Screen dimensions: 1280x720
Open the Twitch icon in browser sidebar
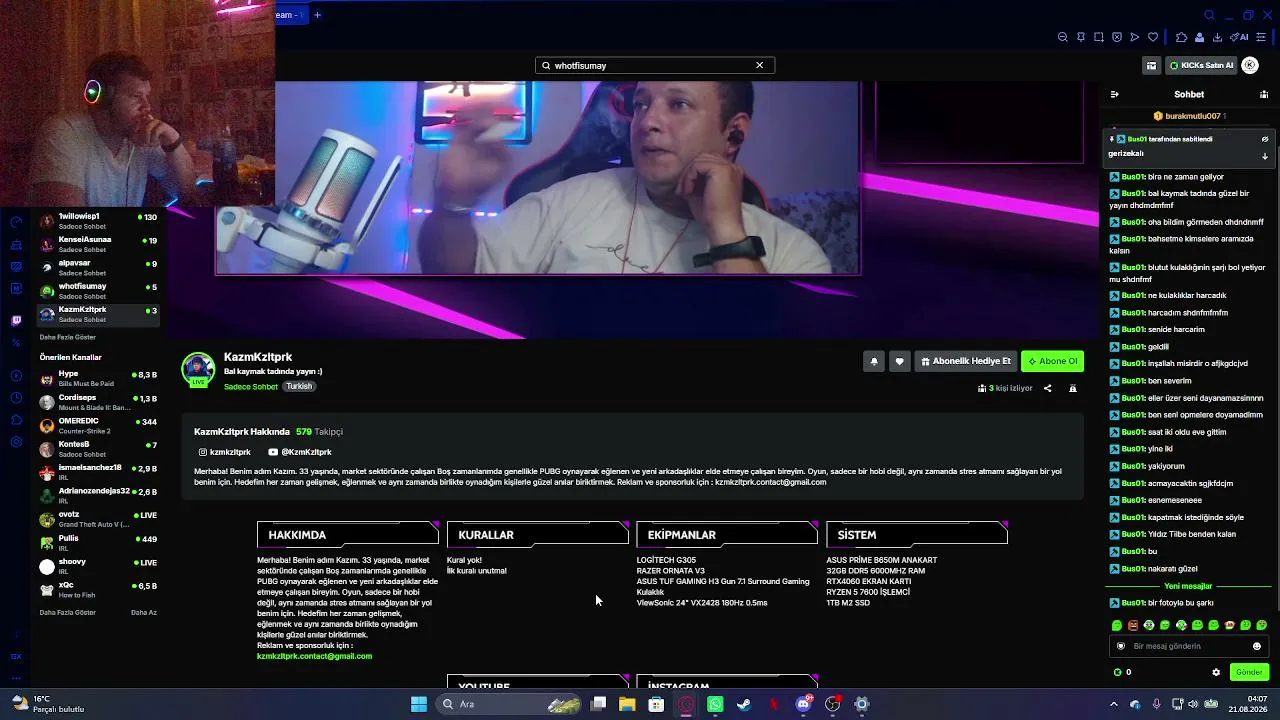coord(16,321)
